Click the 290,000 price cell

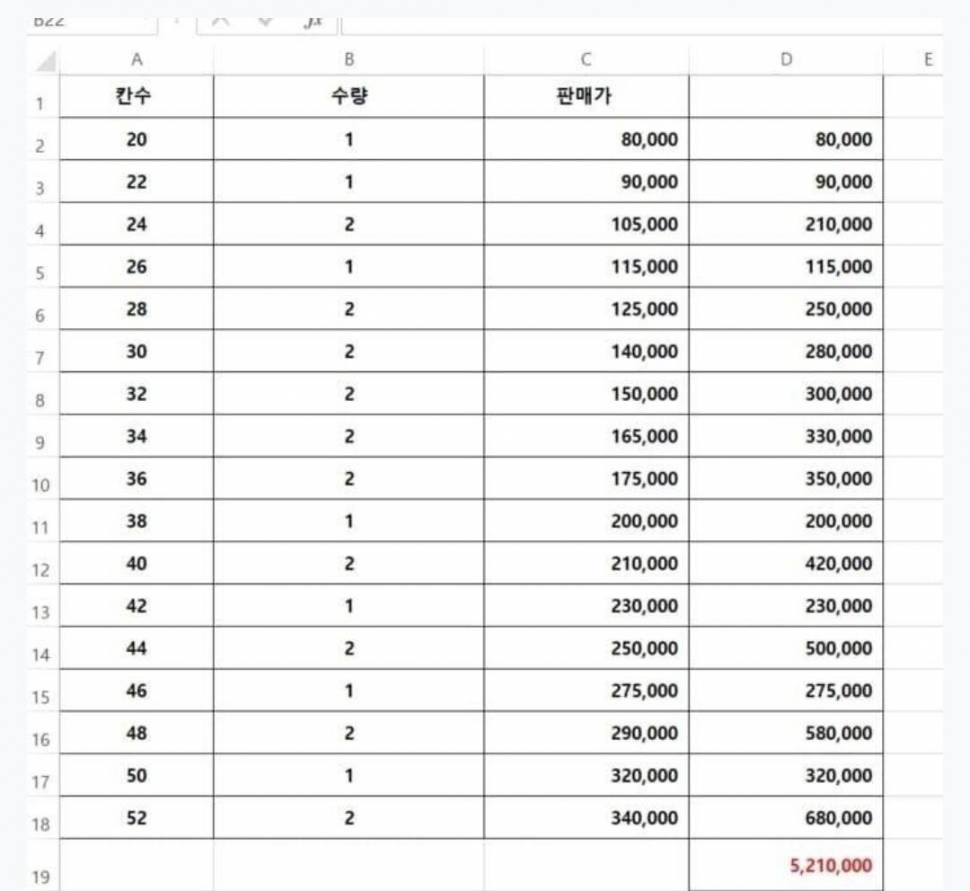[x=586, y=733]
